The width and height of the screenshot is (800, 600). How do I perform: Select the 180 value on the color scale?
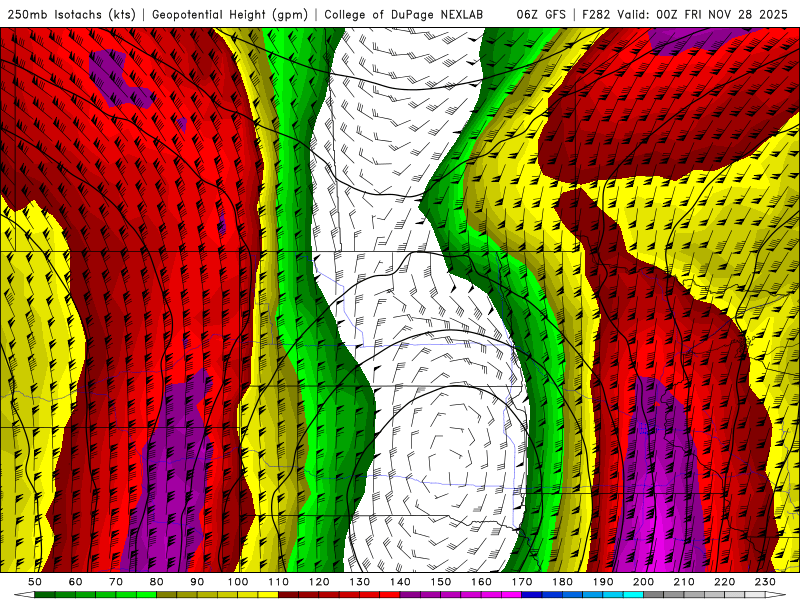(563, 582)
